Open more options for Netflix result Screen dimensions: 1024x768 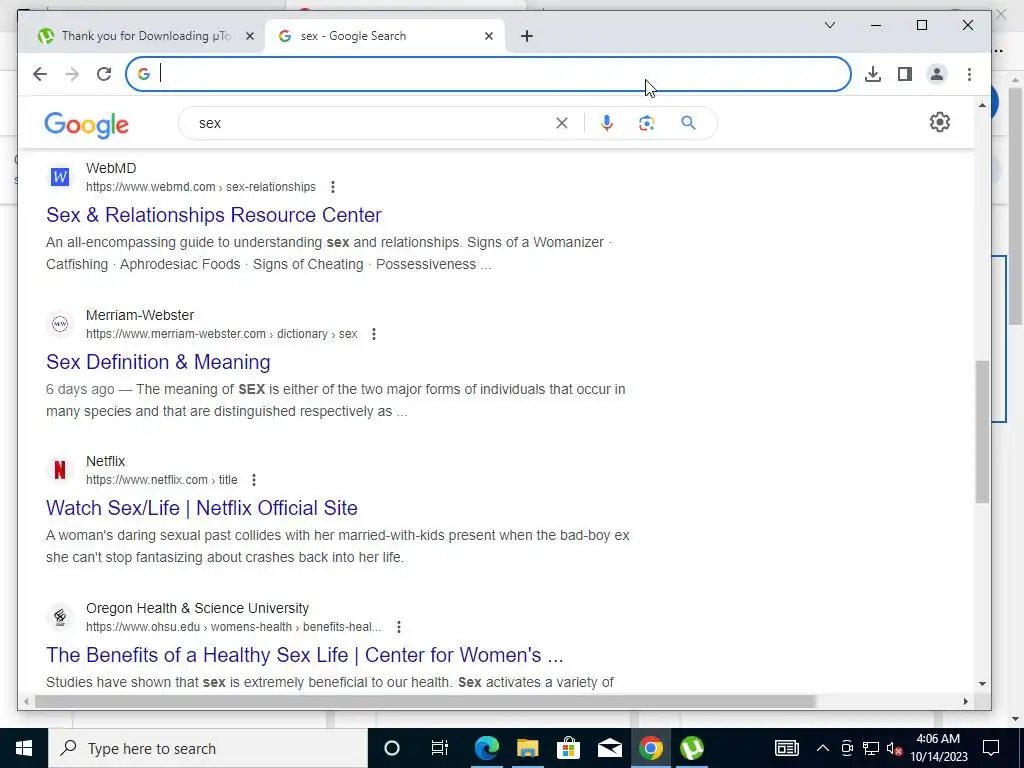[x=254, y=480]
